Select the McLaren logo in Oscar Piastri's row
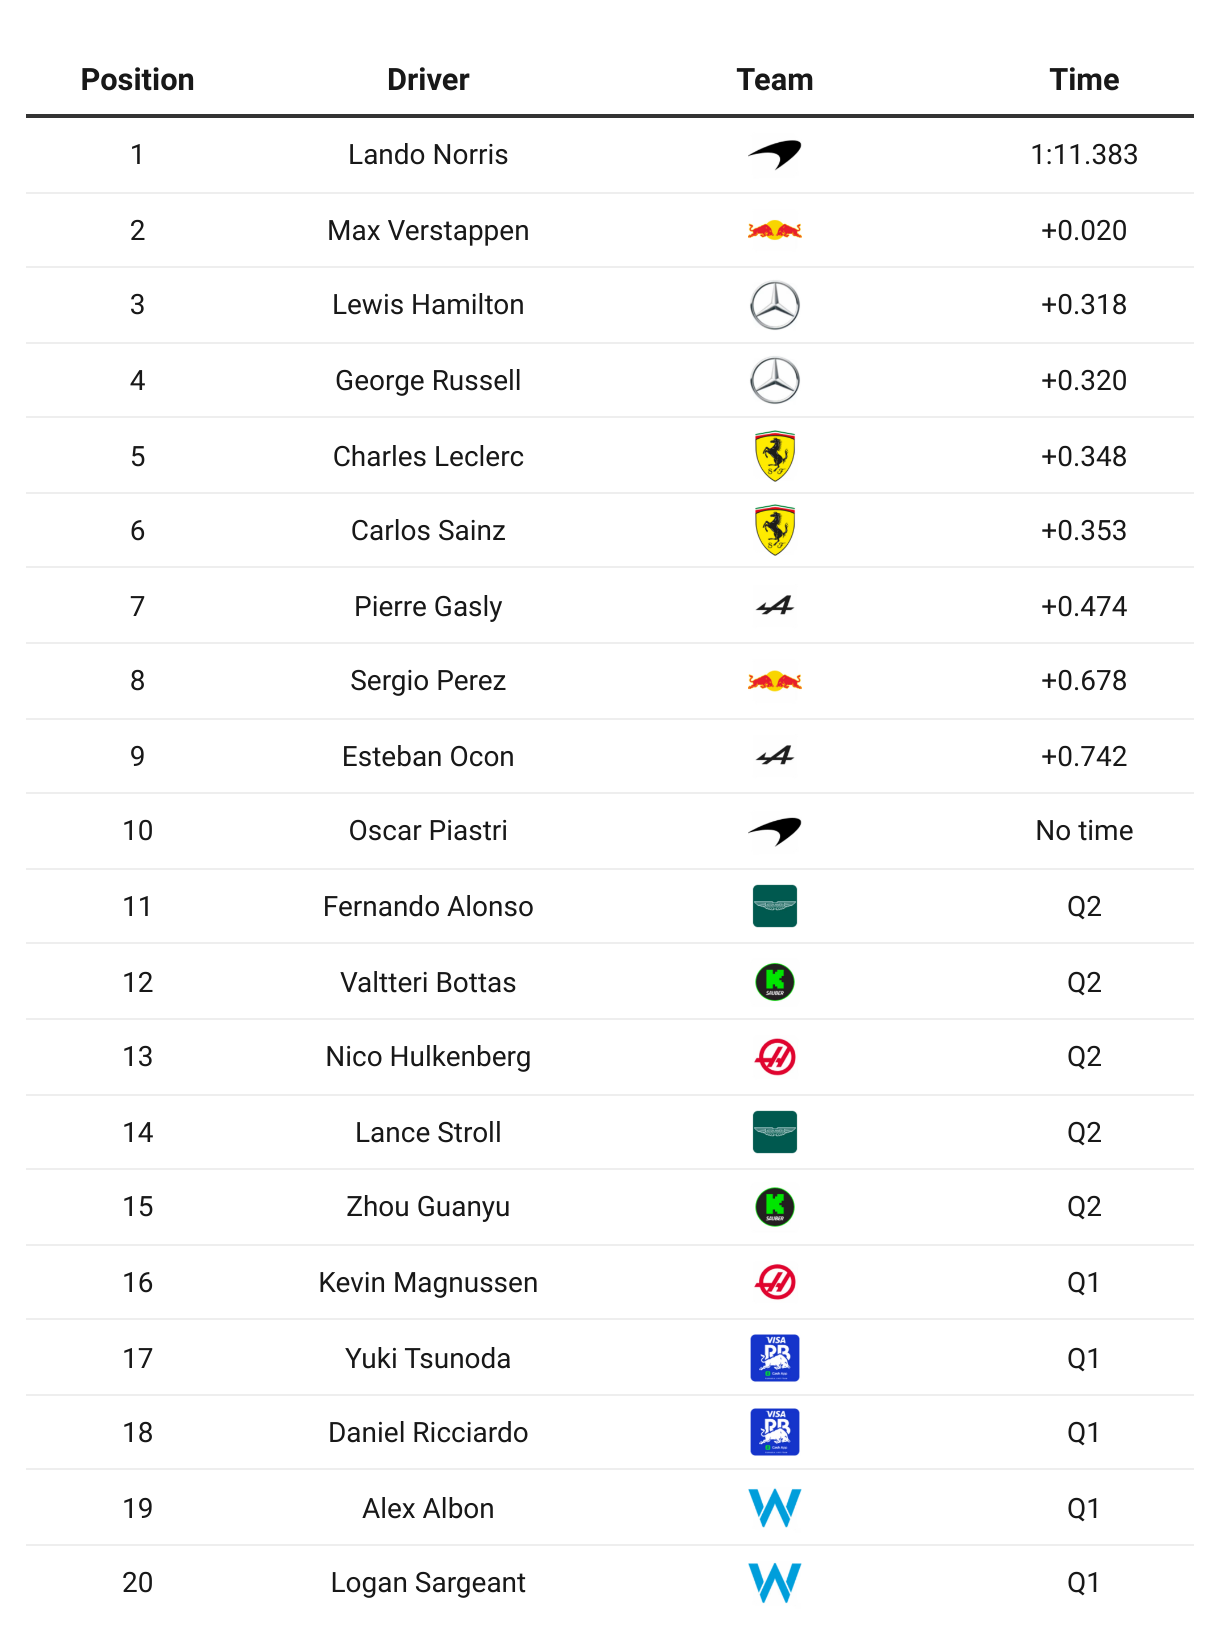 775,831
